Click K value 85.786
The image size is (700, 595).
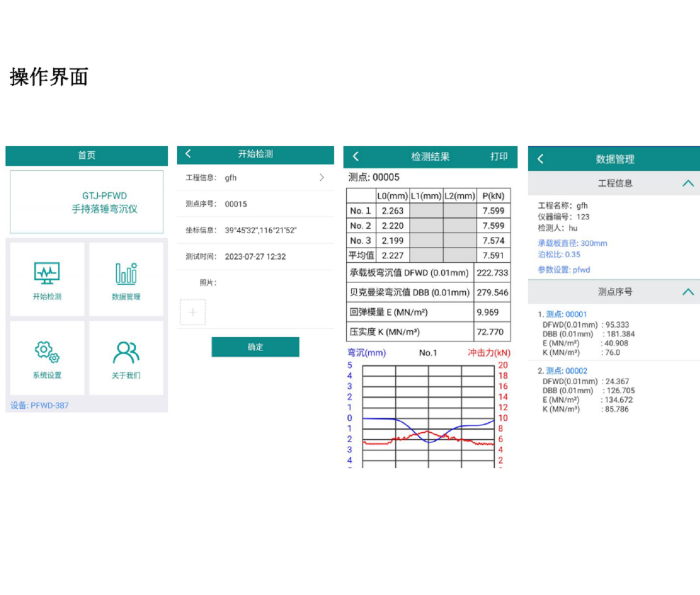[x=617, y=409]
